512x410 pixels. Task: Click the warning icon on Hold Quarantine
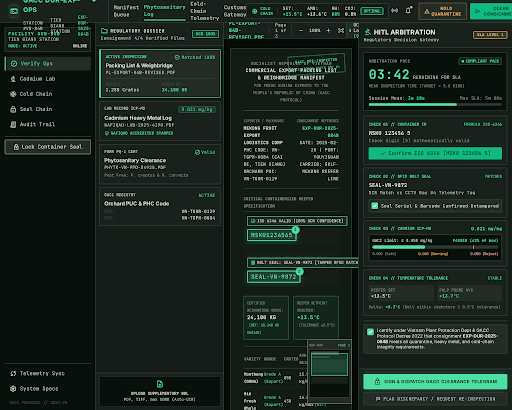coord(427,11)
